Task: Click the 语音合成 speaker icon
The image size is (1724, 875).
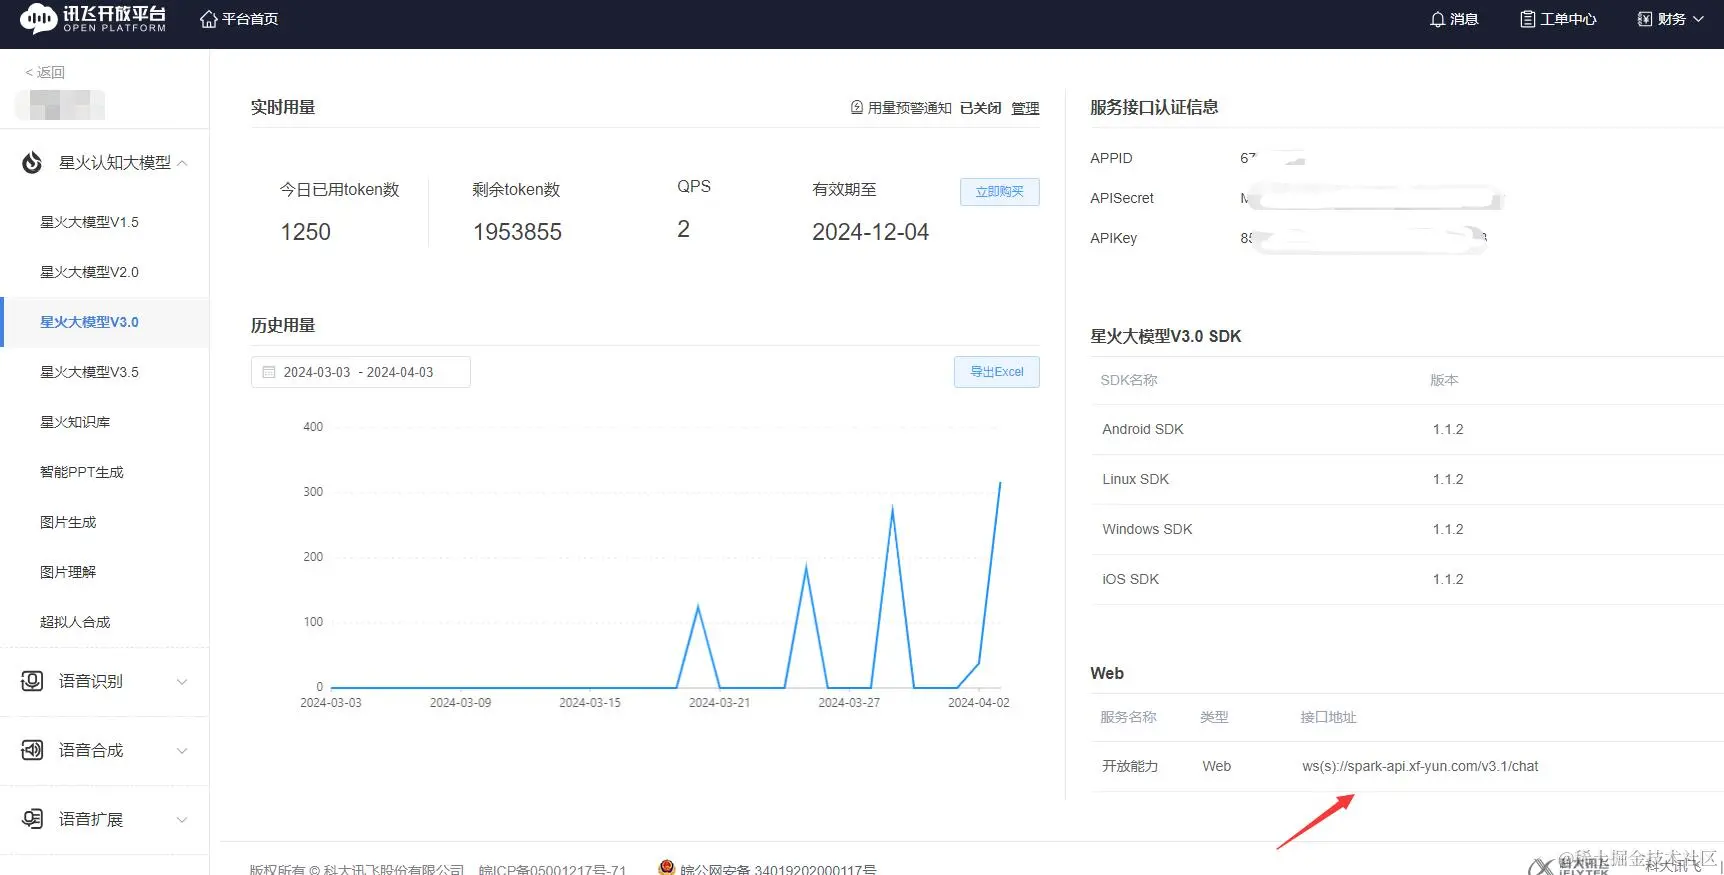Action: pos(32,750)
